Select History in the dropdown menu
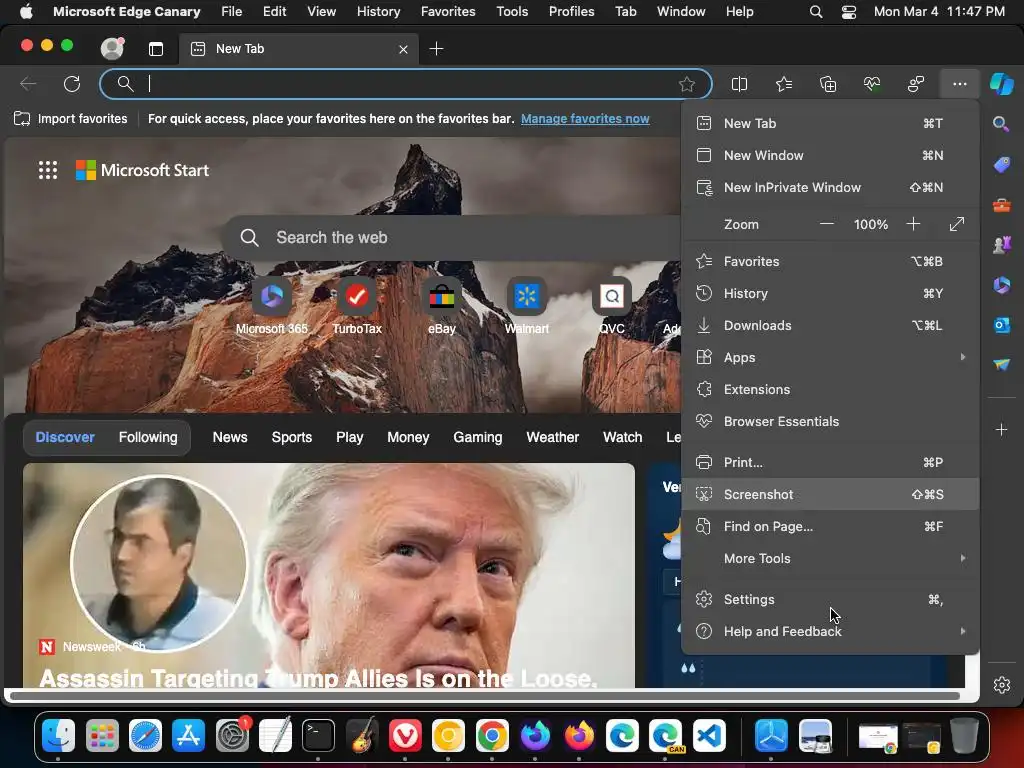Screen dimensions: 1024x768 (x=831, y=293)
